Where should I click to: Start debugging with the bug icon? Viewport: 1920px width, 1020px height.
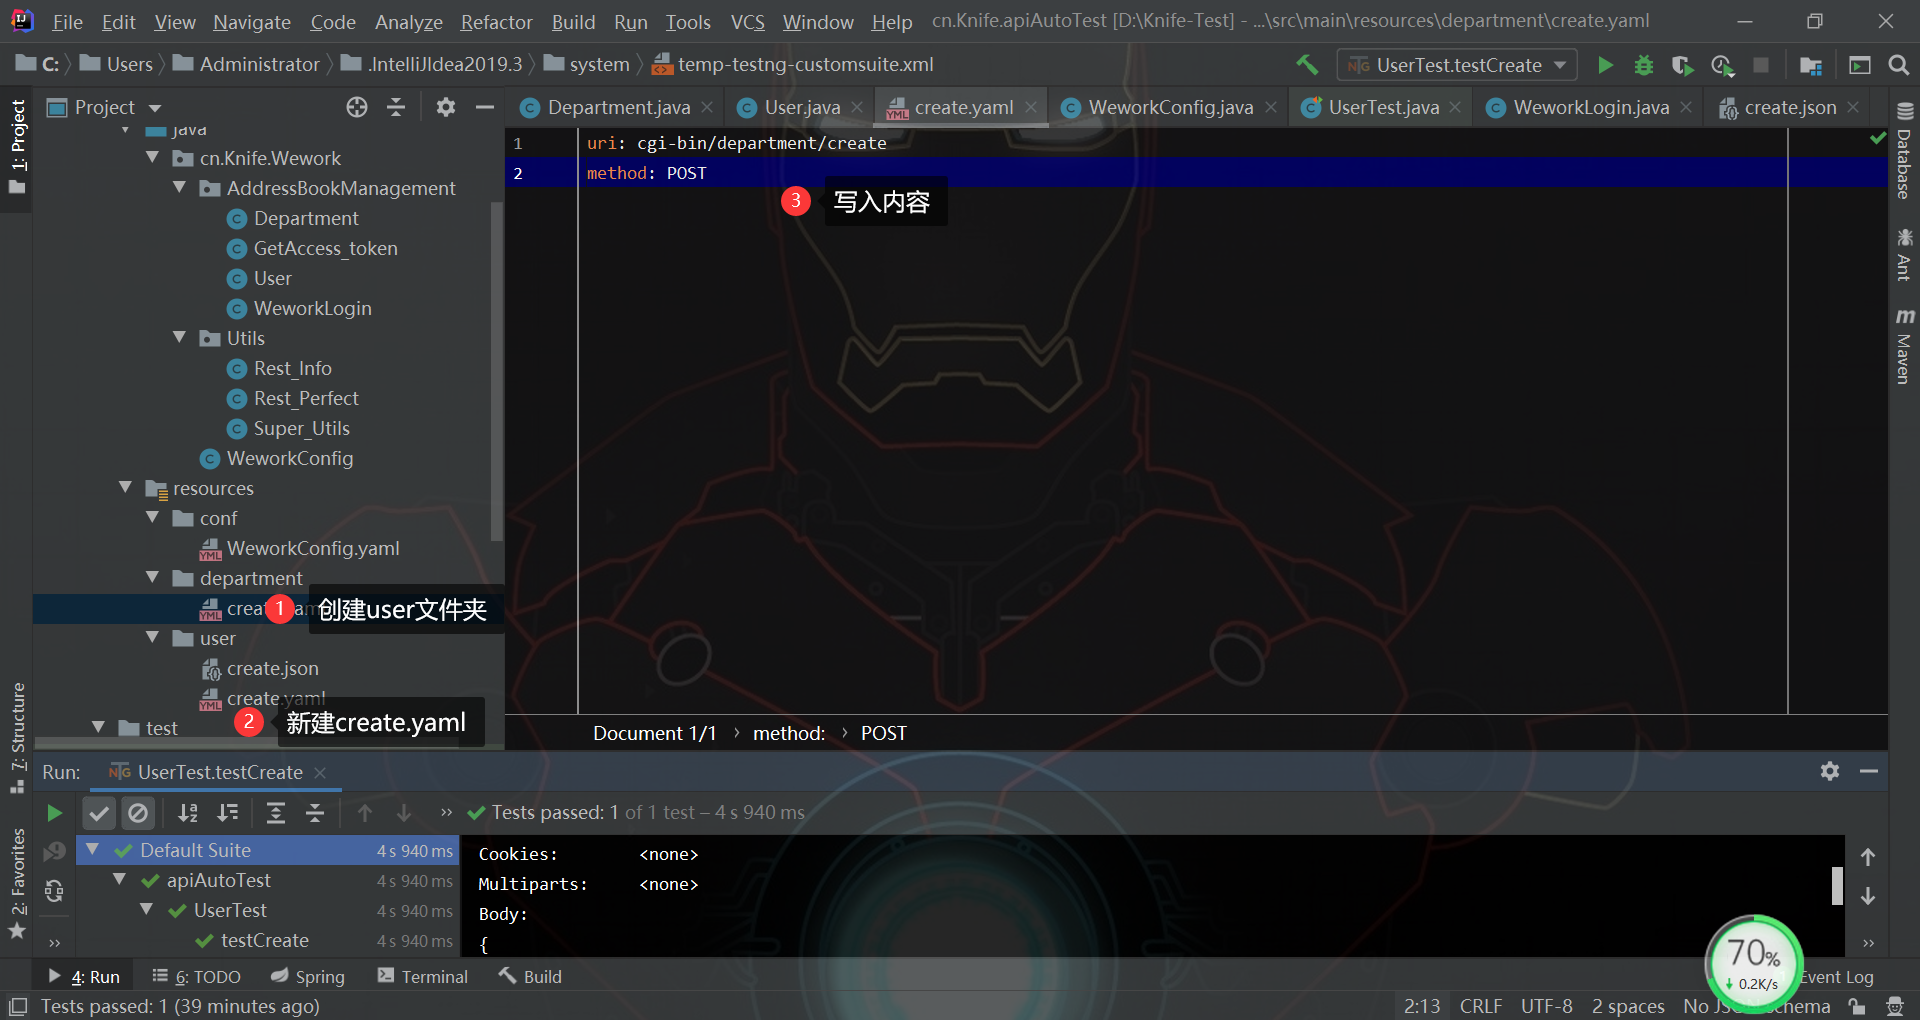[x=1644, y=65]
